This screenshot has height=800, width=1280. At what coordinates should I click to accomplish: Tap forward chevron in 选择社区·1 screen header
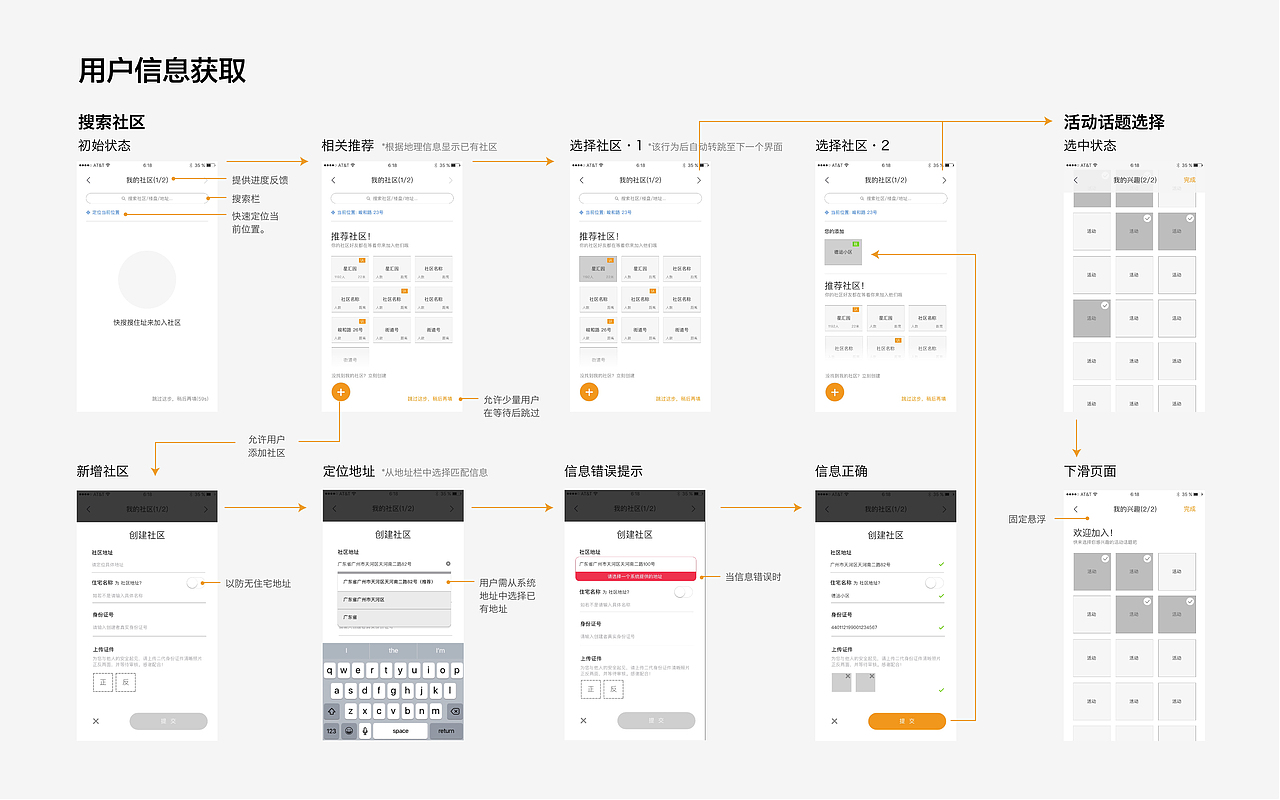point(698,180)
